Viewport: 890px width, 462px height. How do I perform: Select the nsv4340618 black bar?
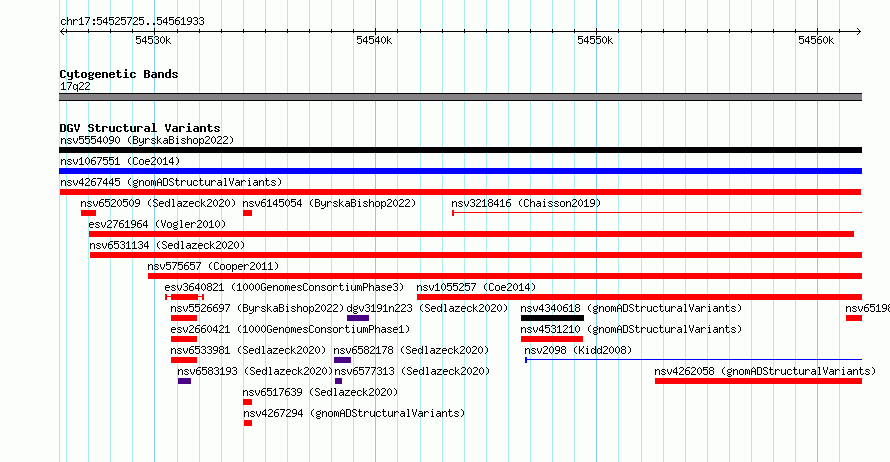click(x=552, y=318)
